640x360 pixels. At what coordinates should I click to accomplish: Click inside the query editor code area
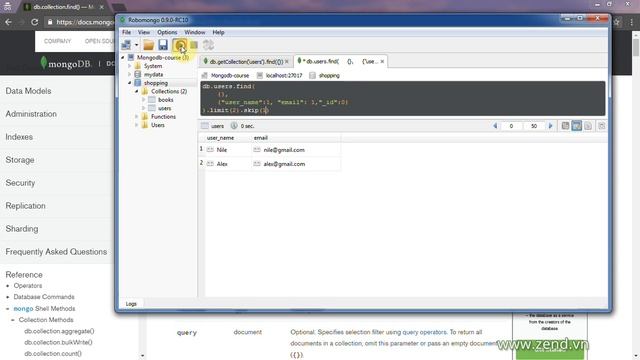tap(402, 98)
